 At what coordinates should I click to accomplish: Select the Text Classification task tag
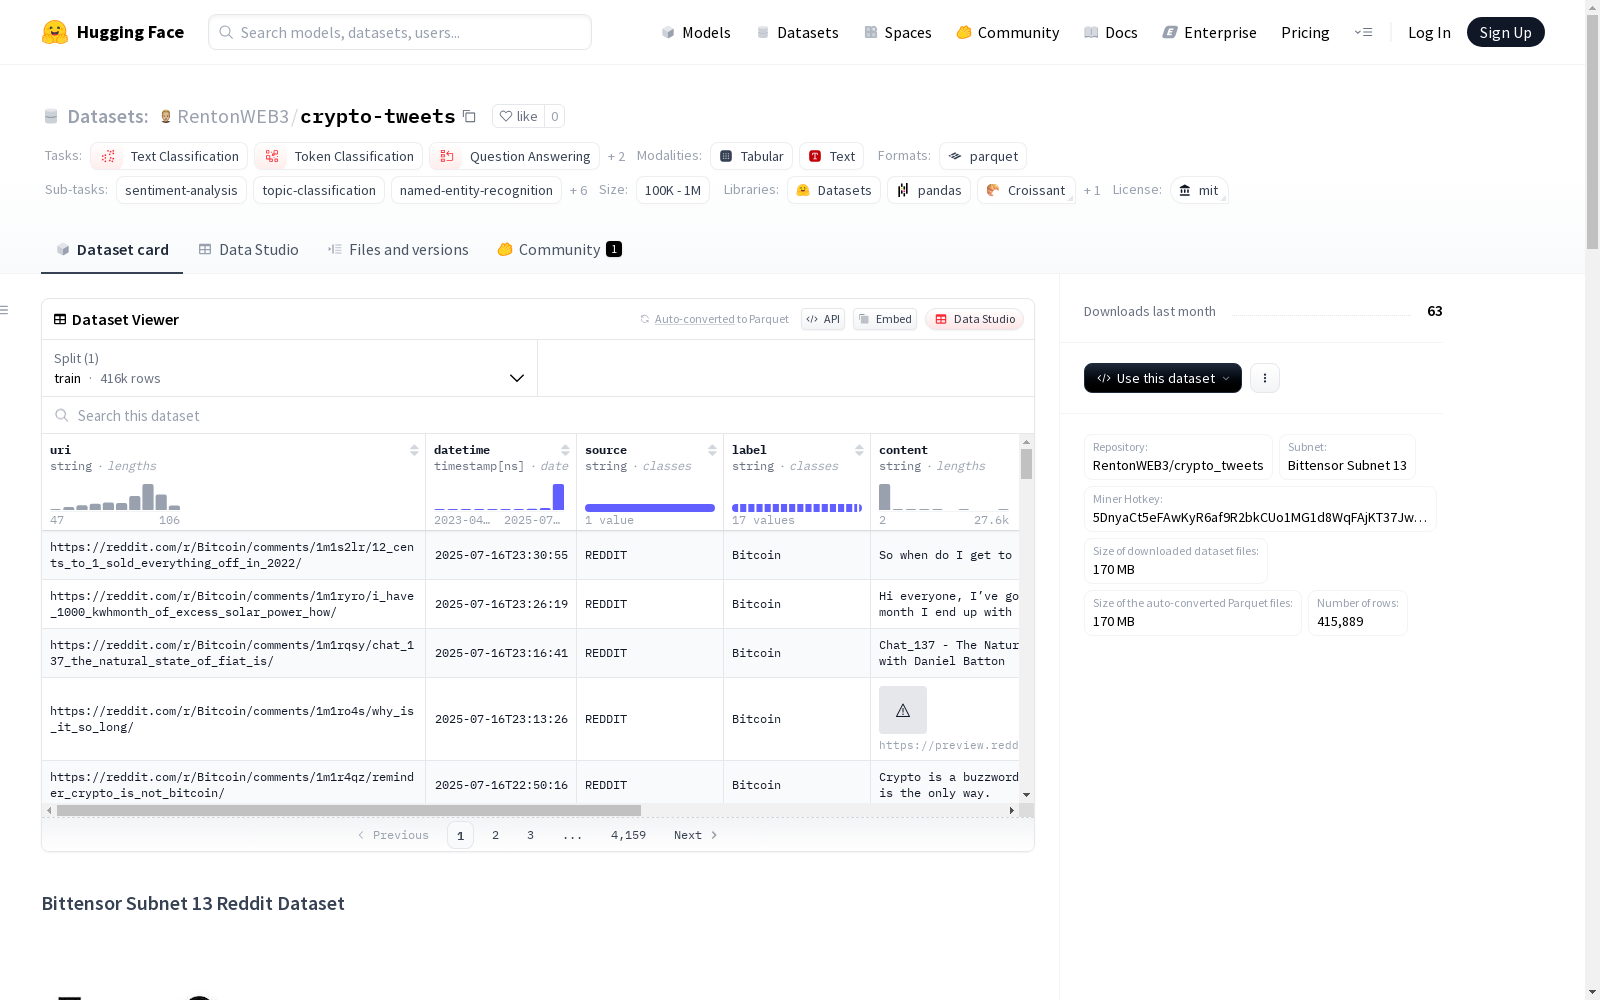169,156
